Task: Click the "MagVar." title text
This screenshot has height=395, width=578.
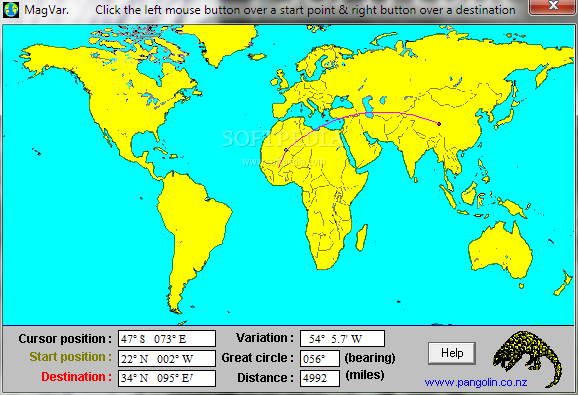Action: point(46,10)
